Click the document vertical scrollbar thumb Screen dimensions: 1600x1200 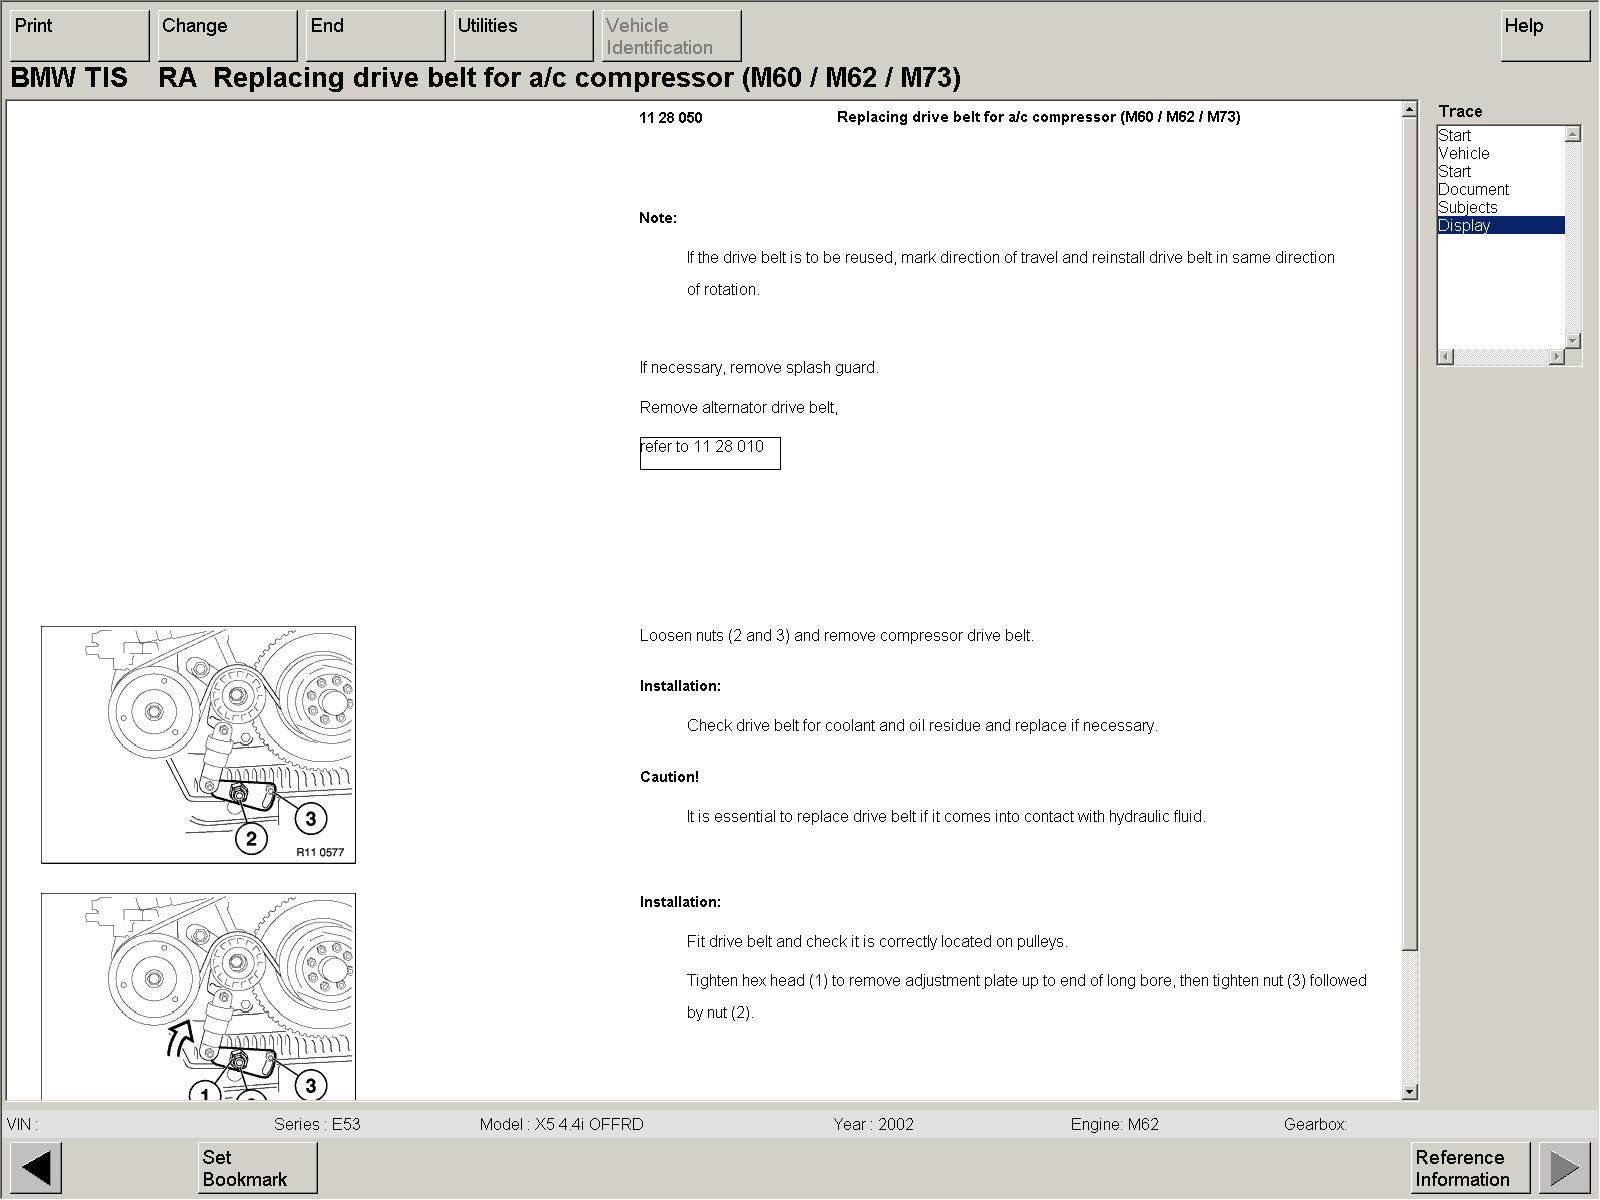(x=1410, y=530)
